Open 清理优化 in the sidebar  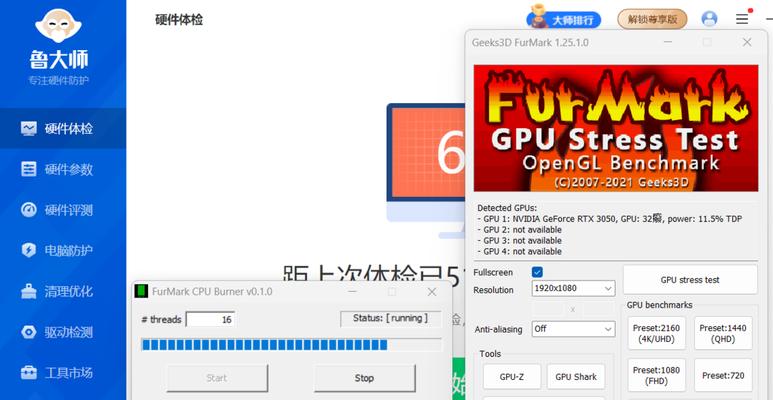coord(63,291)
